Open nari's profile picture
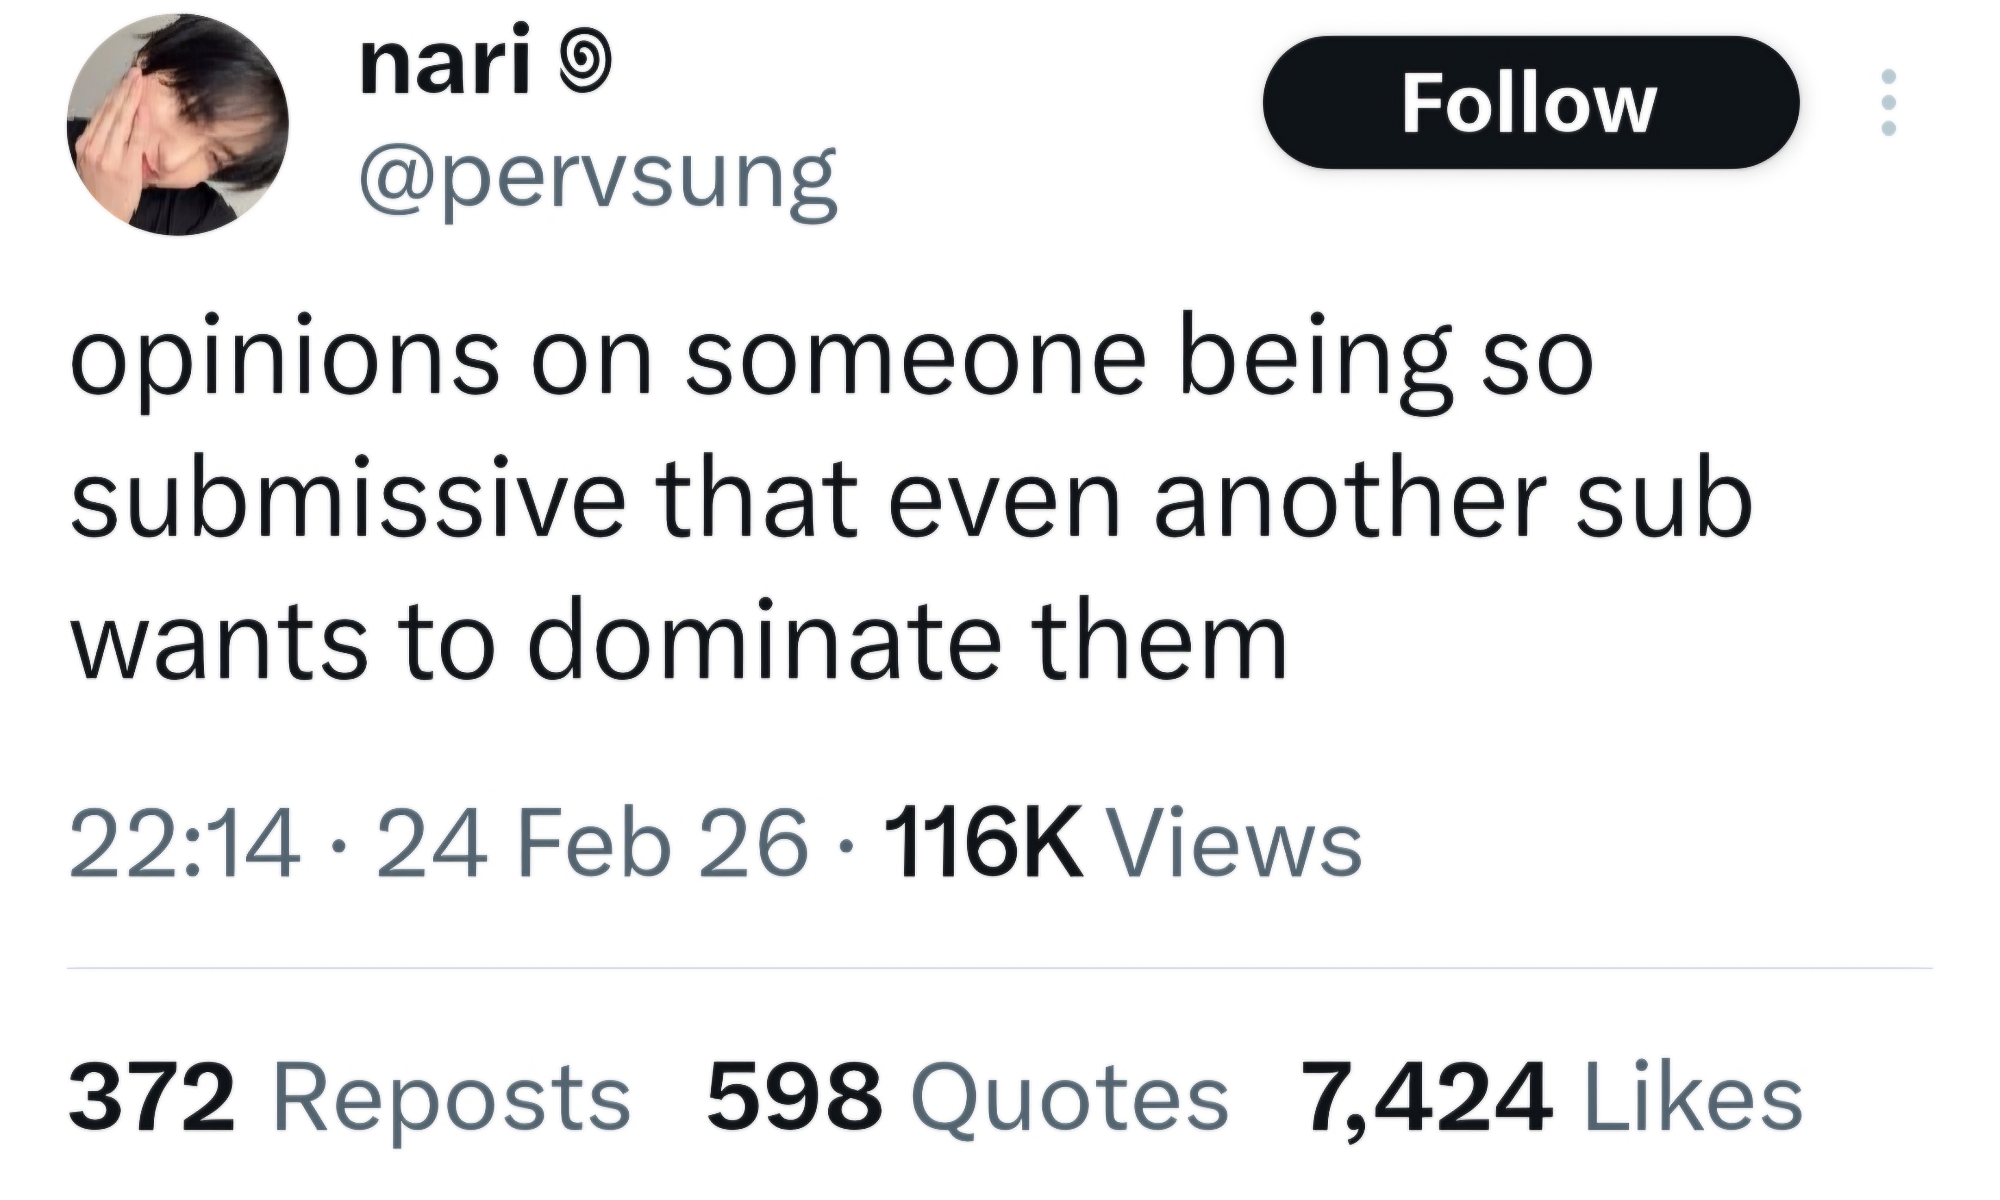This screenshot has width=2000, height=1200. 177,125
